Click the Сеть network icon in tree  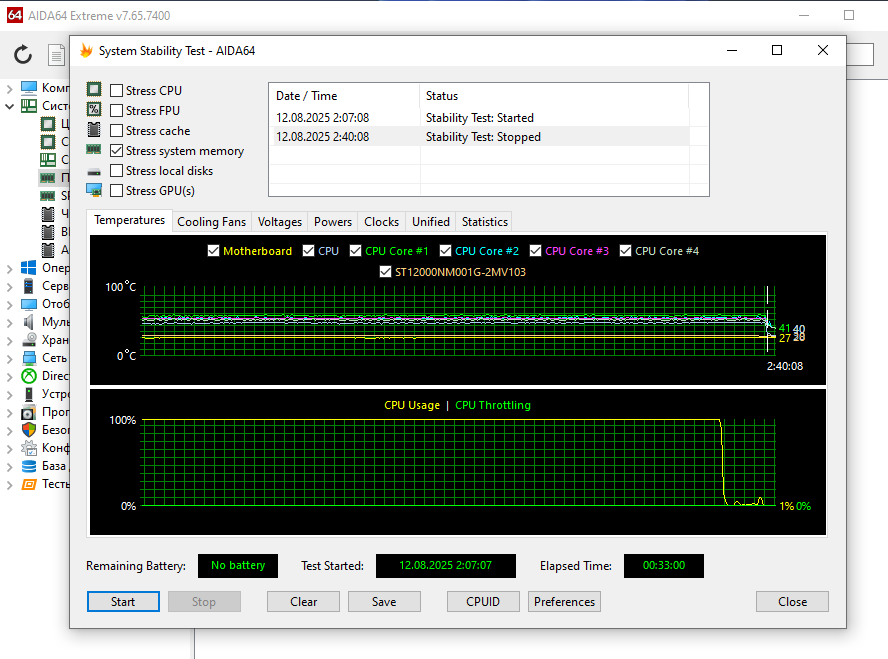29,358
